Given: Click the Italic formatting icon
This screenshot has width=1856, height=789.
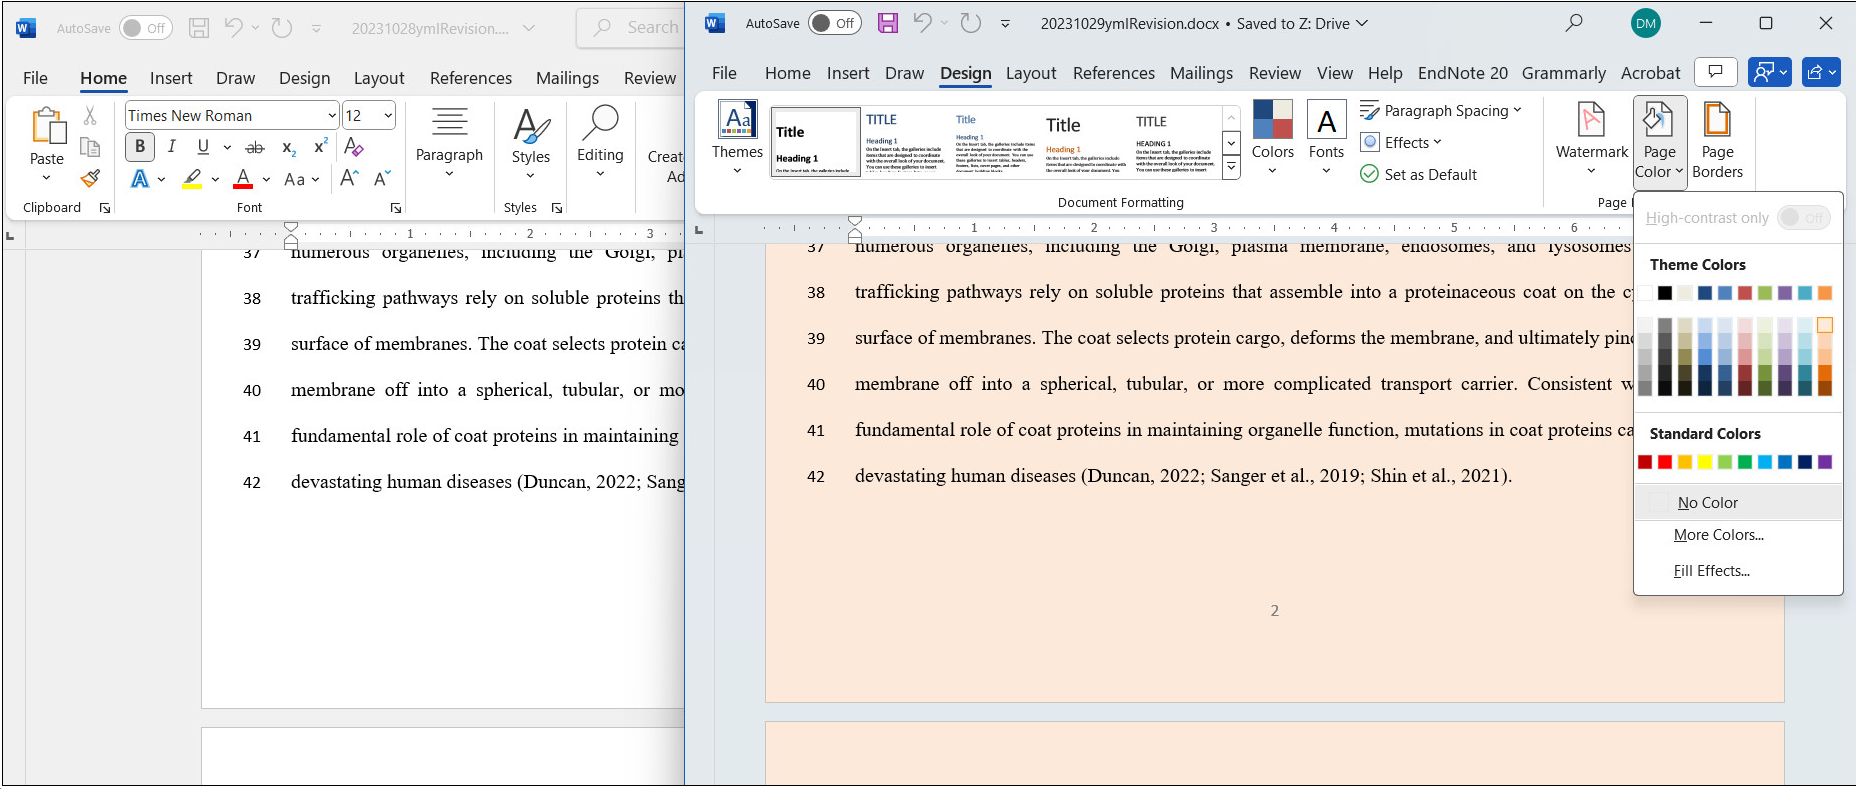Looking at the screenshot, I should tap(172, 147).
